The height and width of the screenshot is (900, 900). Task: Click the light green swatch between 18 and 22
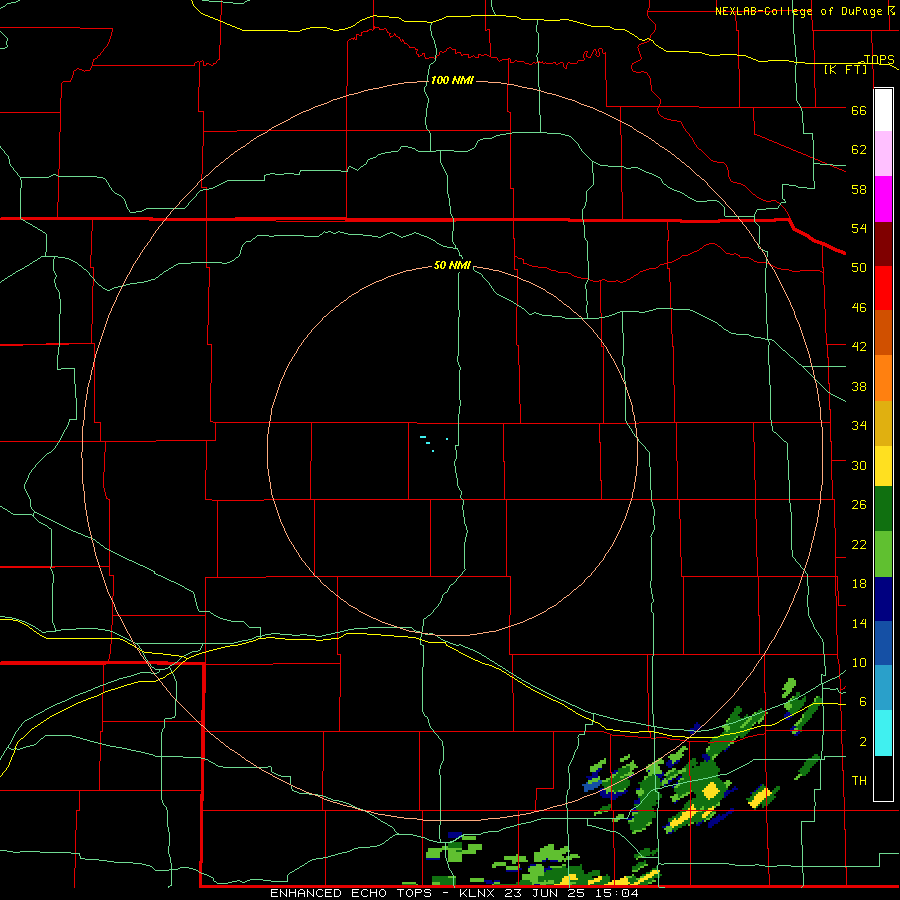pos(883,554)
